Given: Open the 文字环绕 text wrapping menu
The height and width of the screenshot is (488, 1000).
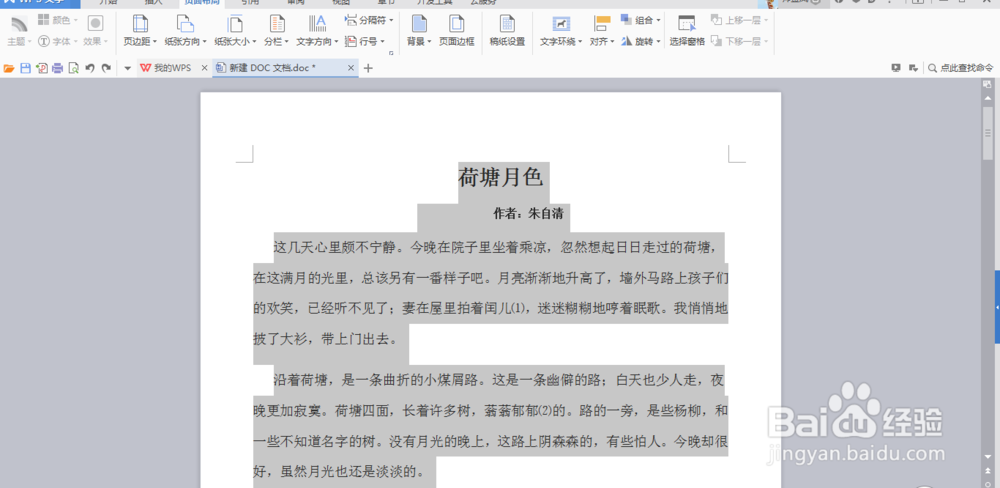Looking at the screenshot, I should pyautogui.click(x=561, y=31).
